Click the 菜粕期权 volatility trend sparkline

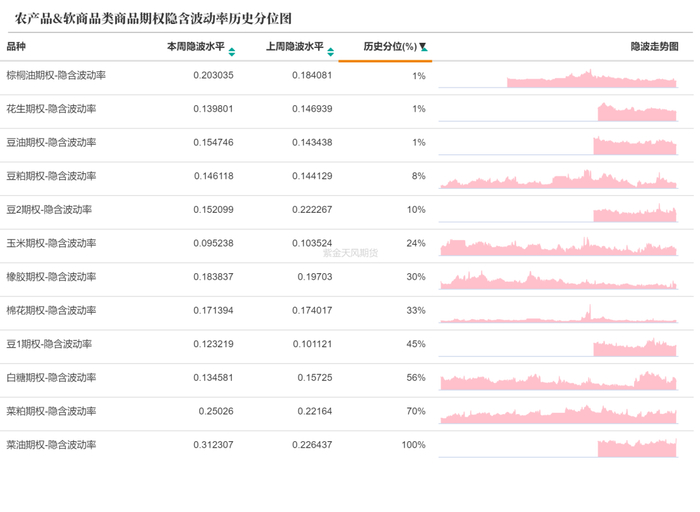point(558,414)
